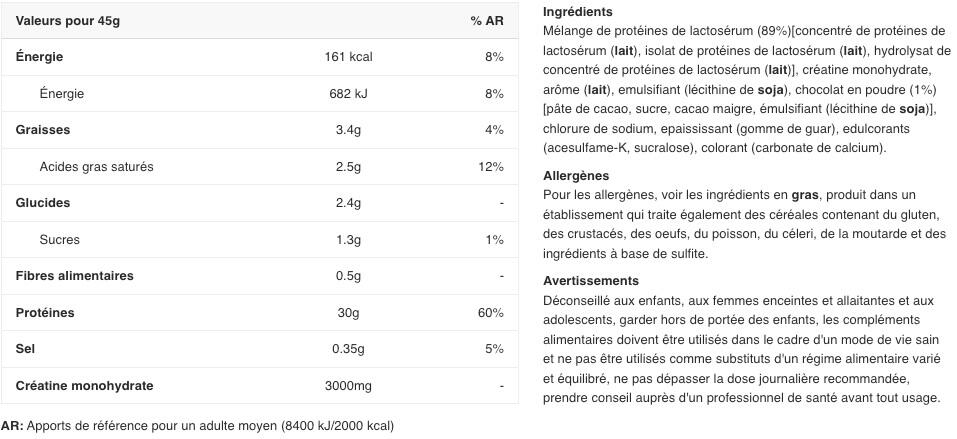Select the '3000mg' creatine value
Image resolution: width=957 pixels, height=439 pixels.
(x=348, y=386)
